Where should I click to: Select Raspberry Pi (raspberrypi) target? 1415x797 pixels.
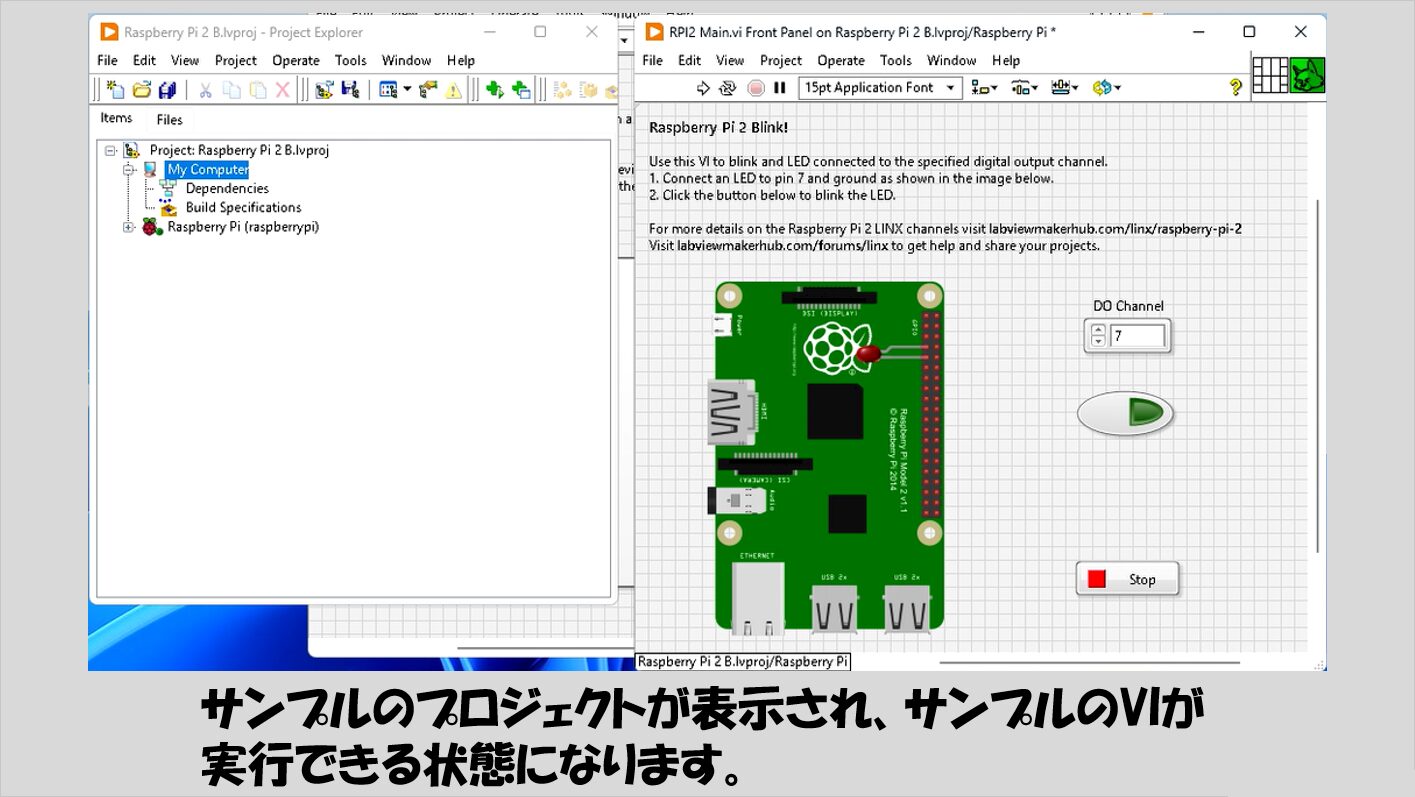click(243, 227)
